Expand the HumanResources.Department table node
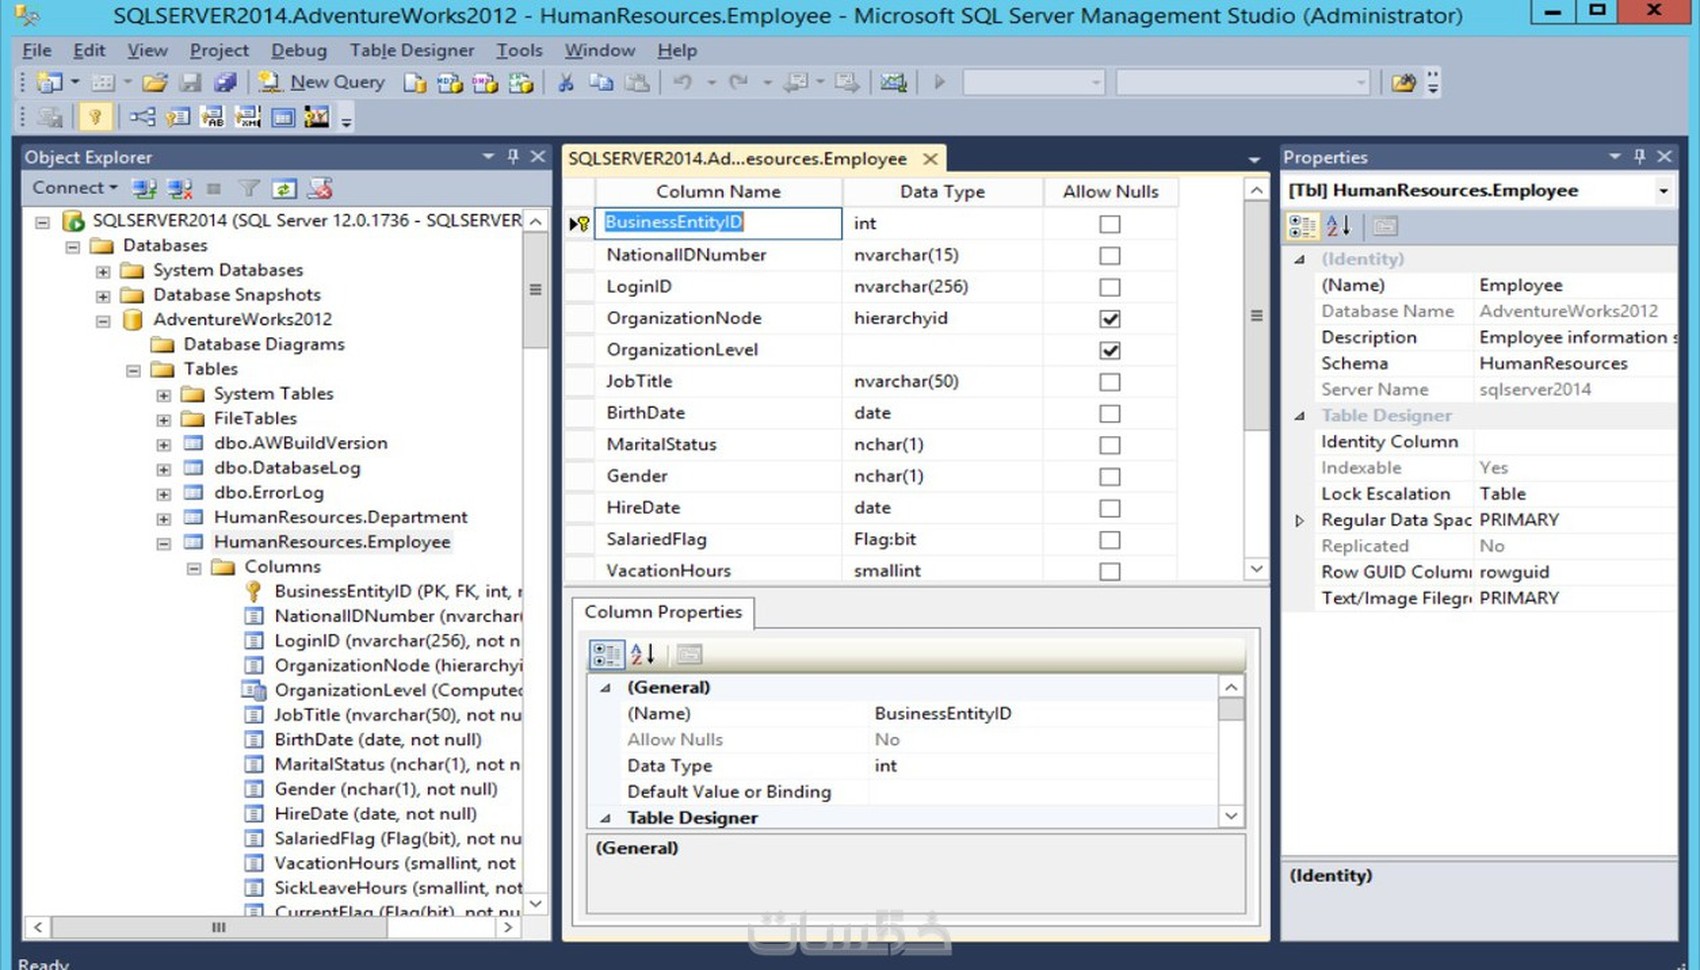1700x970 pixels. (163, 517)
